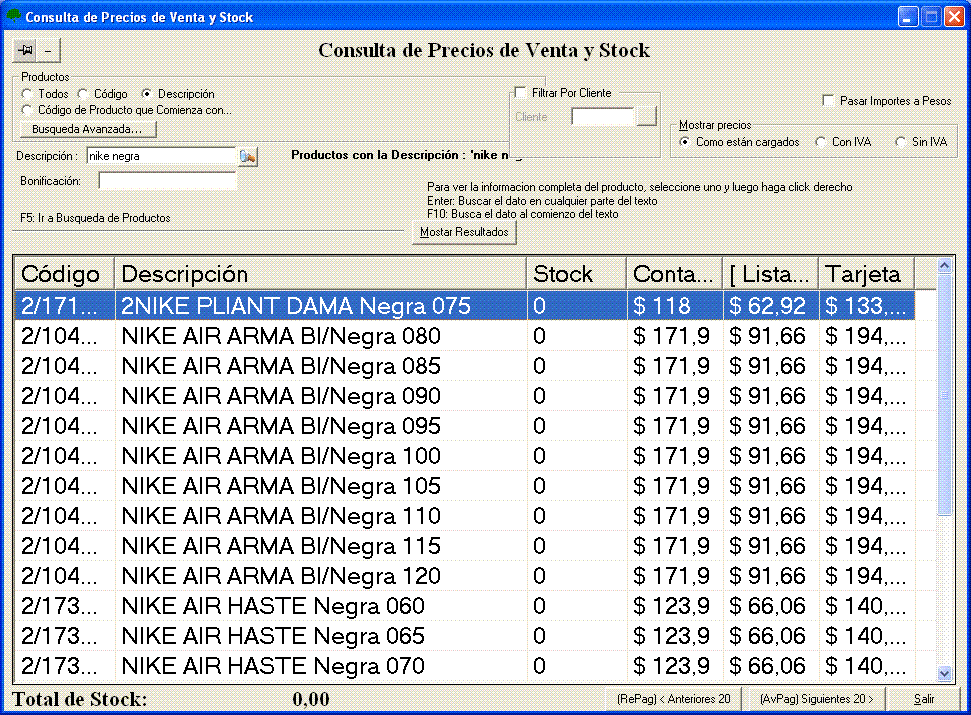
Task: Choose the Sin IVA price option
Action: [900, 142]
